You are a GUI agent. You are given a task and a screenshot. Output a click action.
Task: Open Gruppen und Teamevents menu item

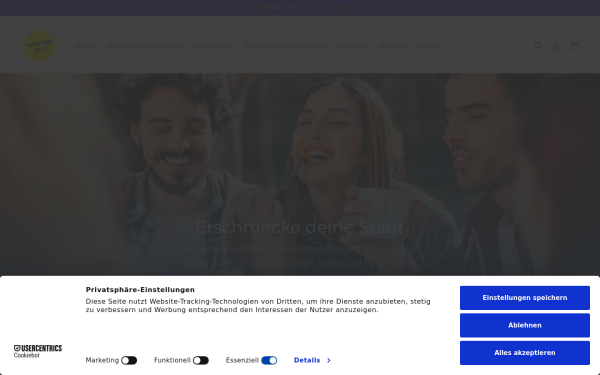click(285, 46)
